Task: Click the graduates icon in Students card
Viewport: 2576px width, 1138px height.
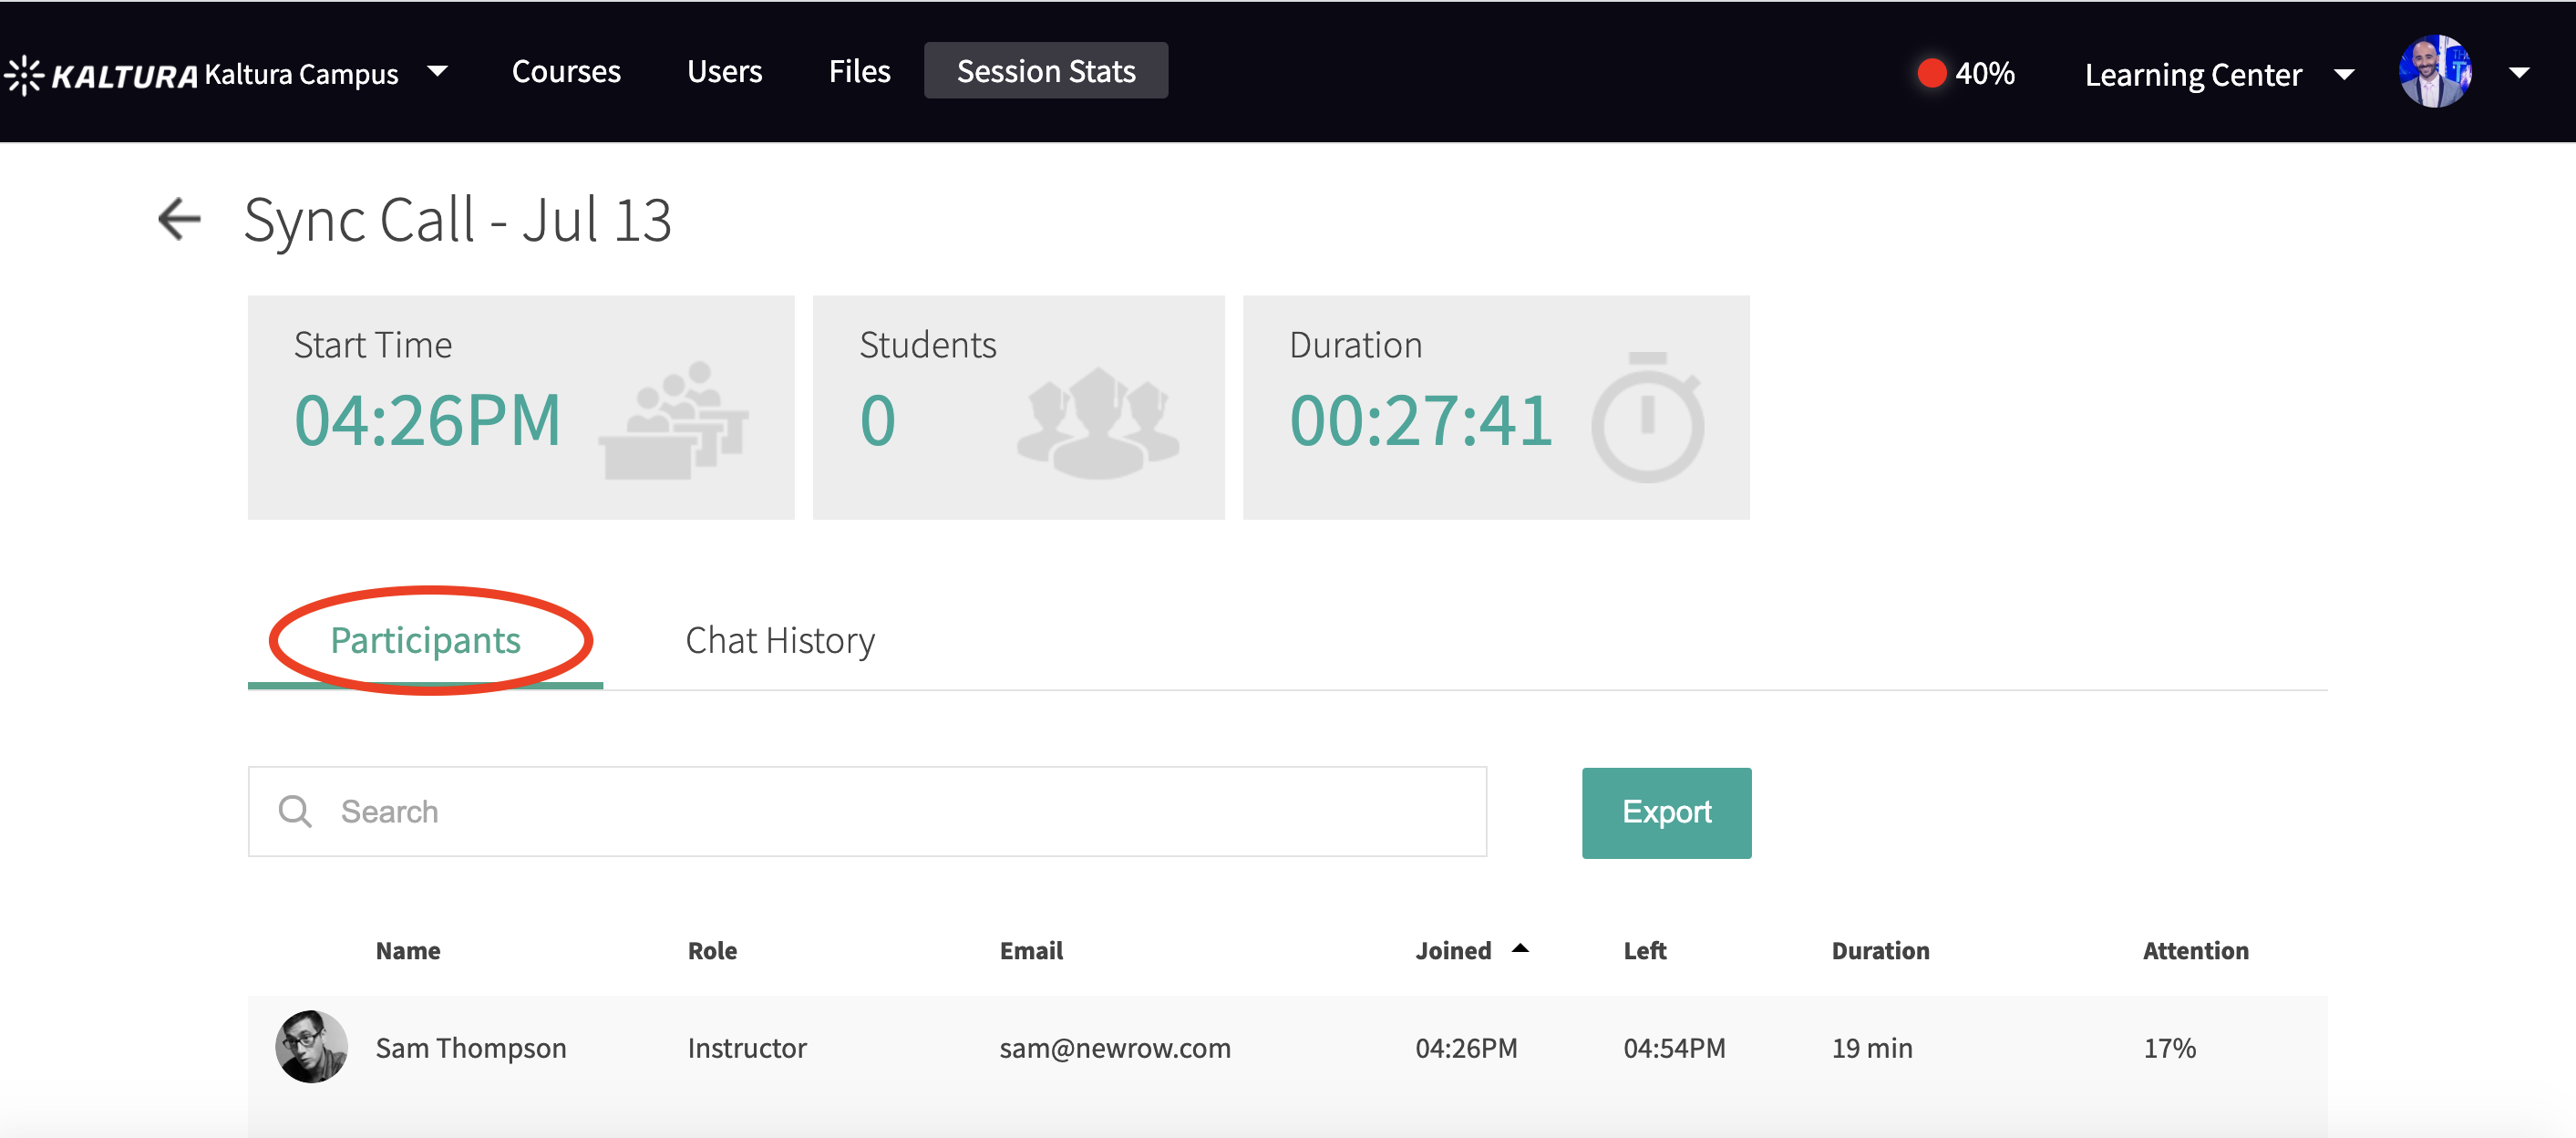Action: tap(1098, 421)
